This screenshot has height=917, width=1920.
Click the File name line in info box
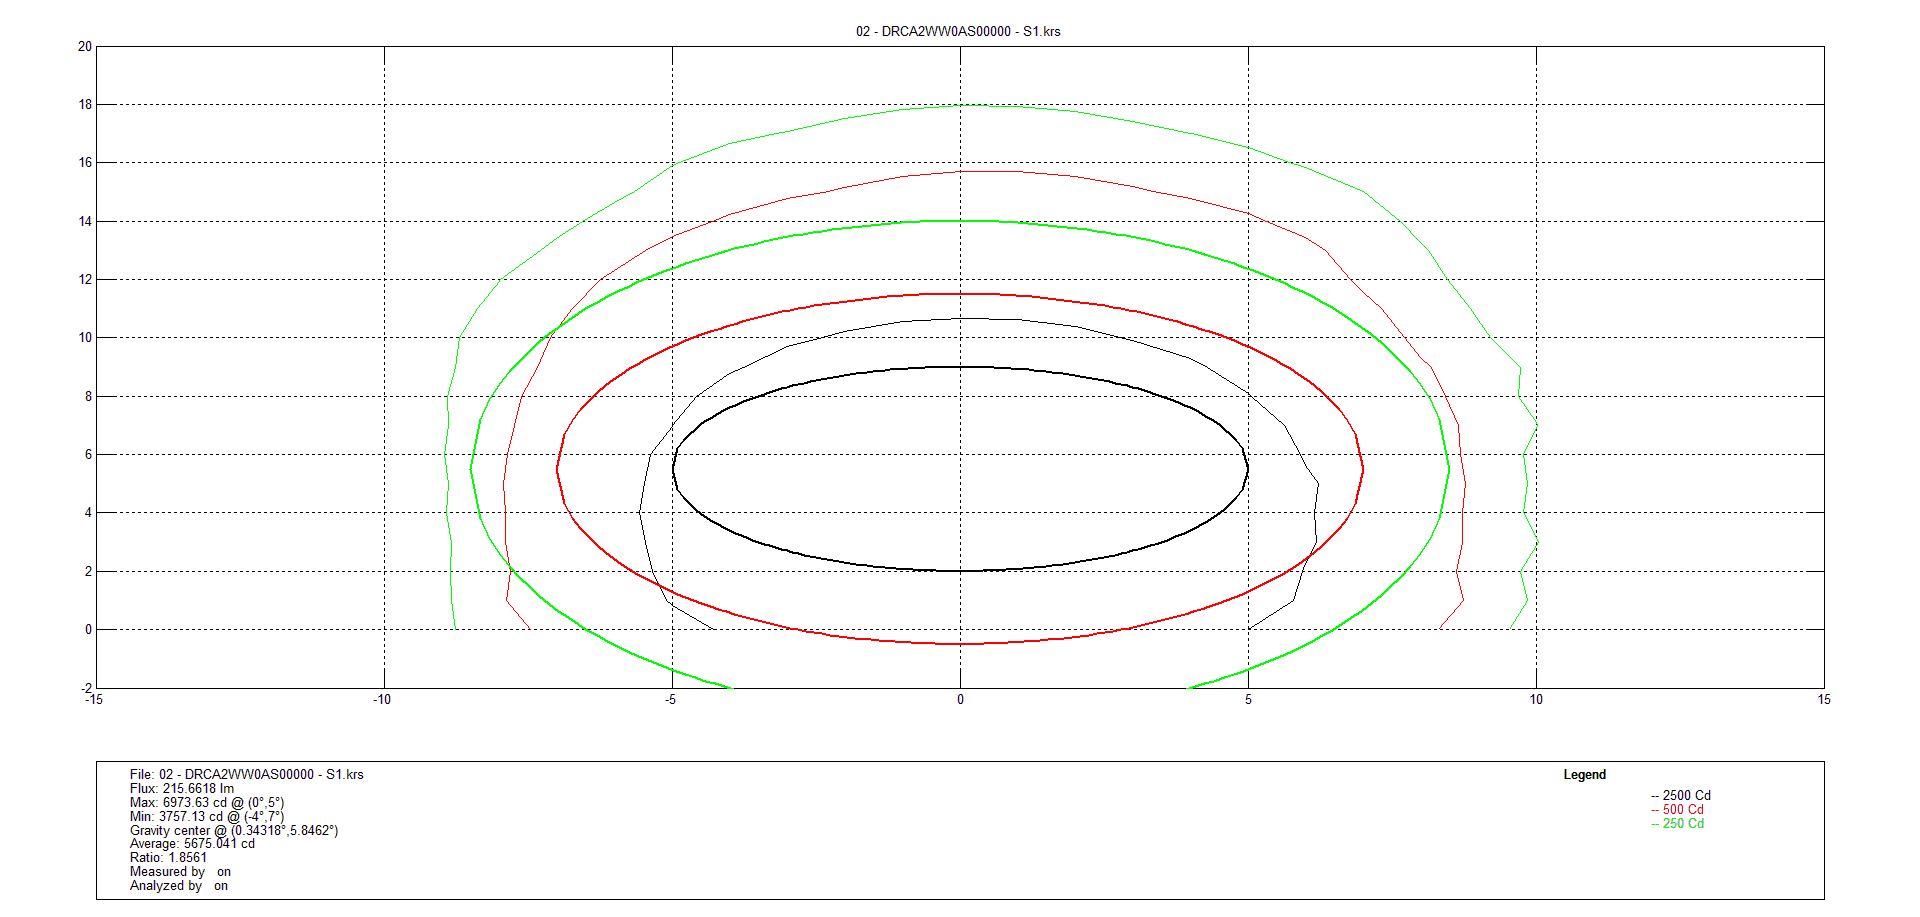point(246,775)
